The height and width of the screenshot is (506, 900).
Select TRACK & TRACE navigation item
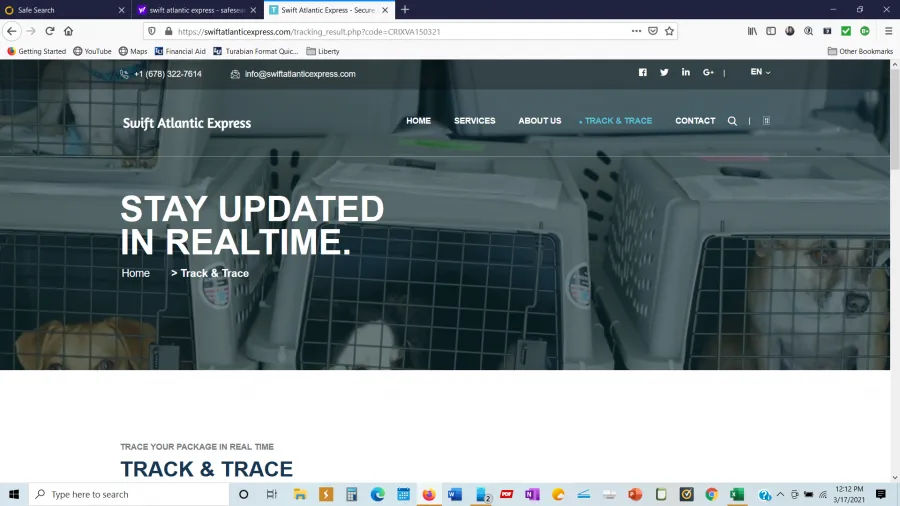(x=618, y=120)
